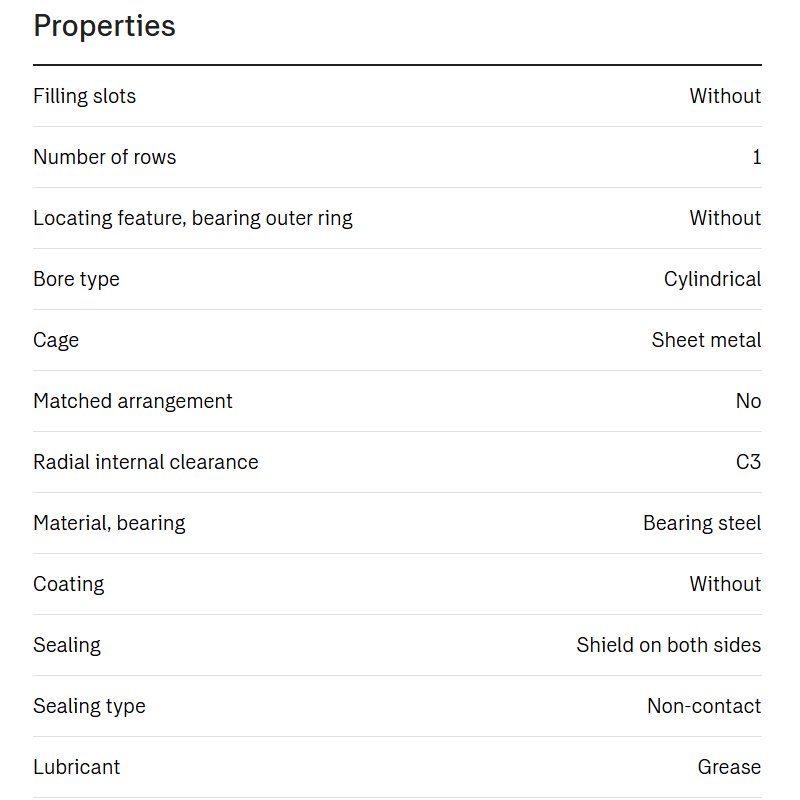This screenshot has width=800, height=800.
Task: Click the Material, bearing label
Action: tap(109, 523)
